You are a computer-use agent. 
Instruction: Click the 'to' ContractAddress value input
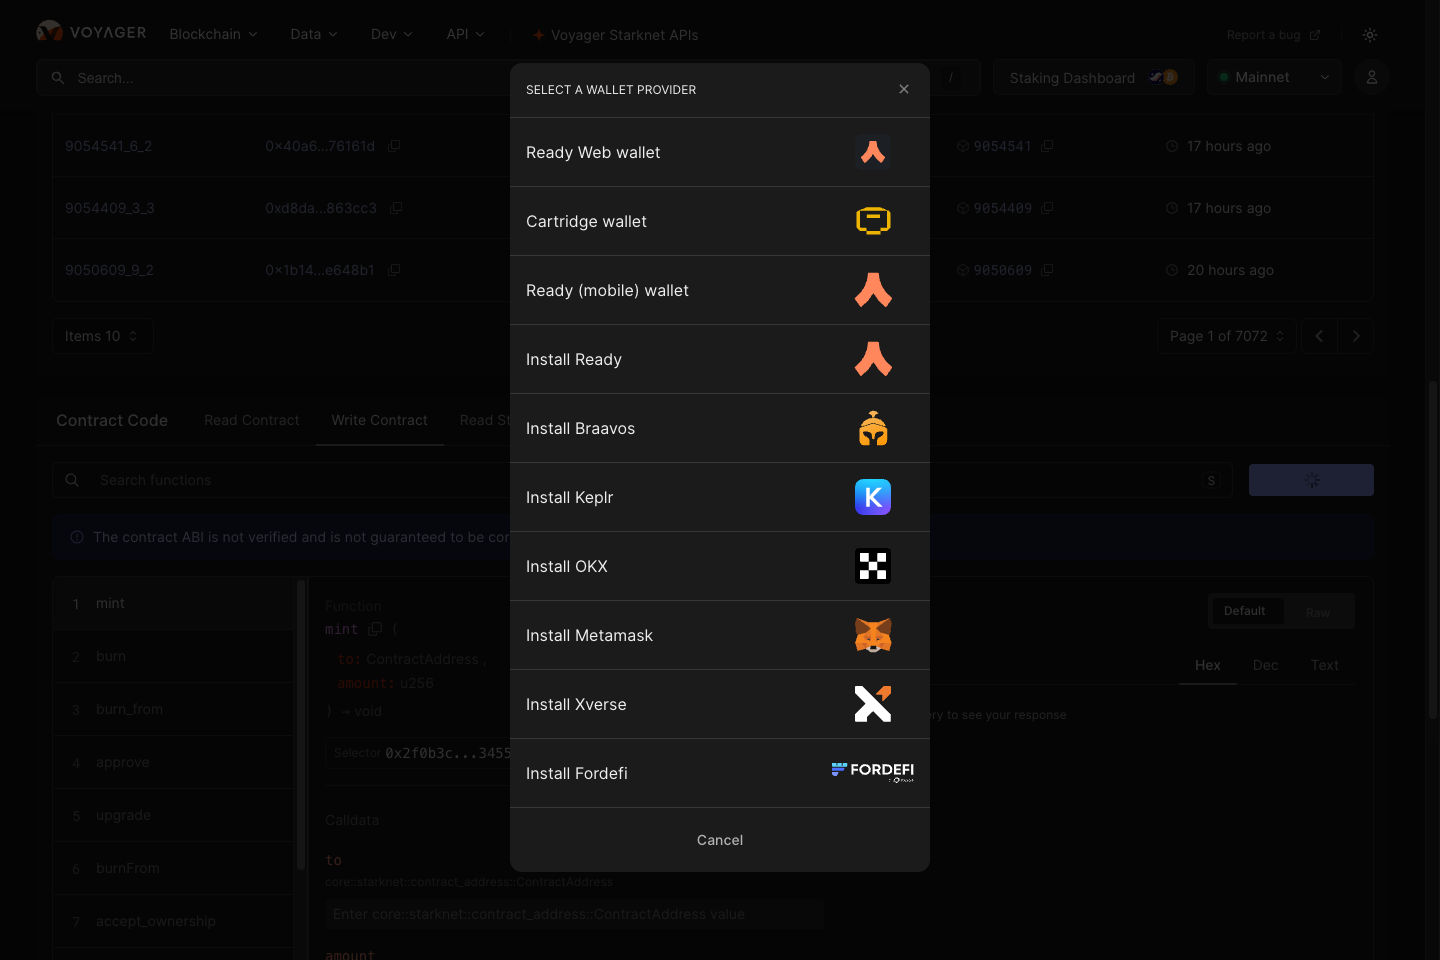point(574,914)
